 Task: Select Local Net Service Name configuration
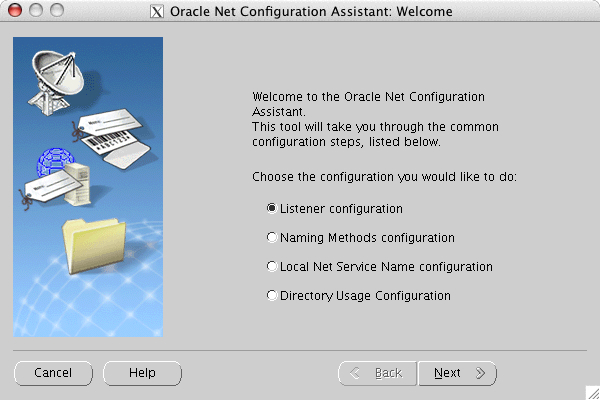(272, 267)
